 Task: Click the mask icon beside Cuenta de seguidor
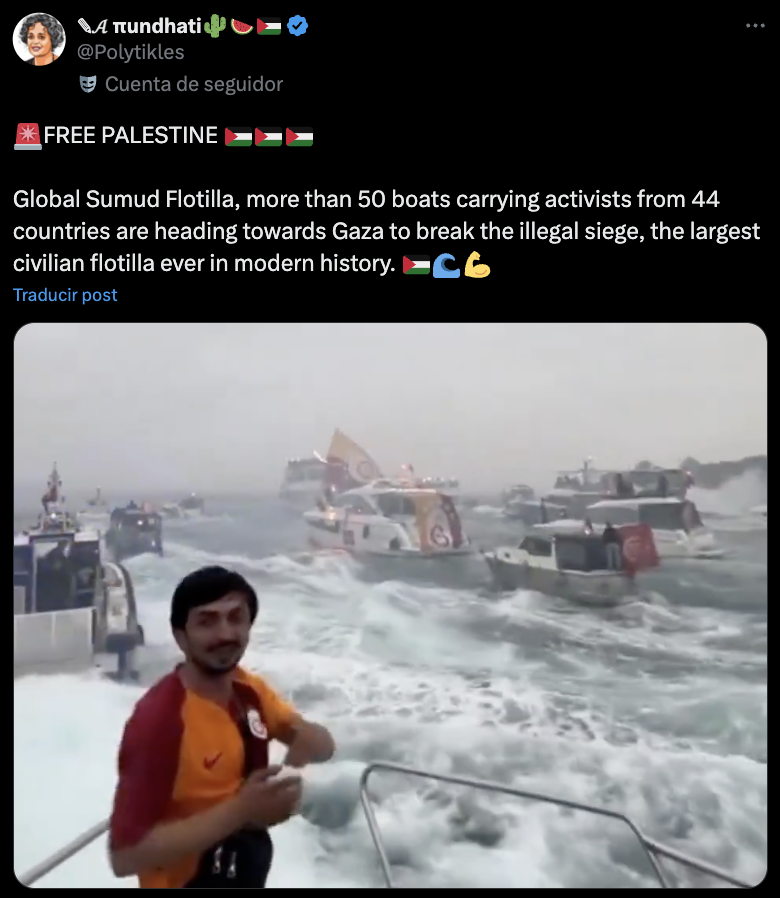pyautogui.click(x=88, y=84)
